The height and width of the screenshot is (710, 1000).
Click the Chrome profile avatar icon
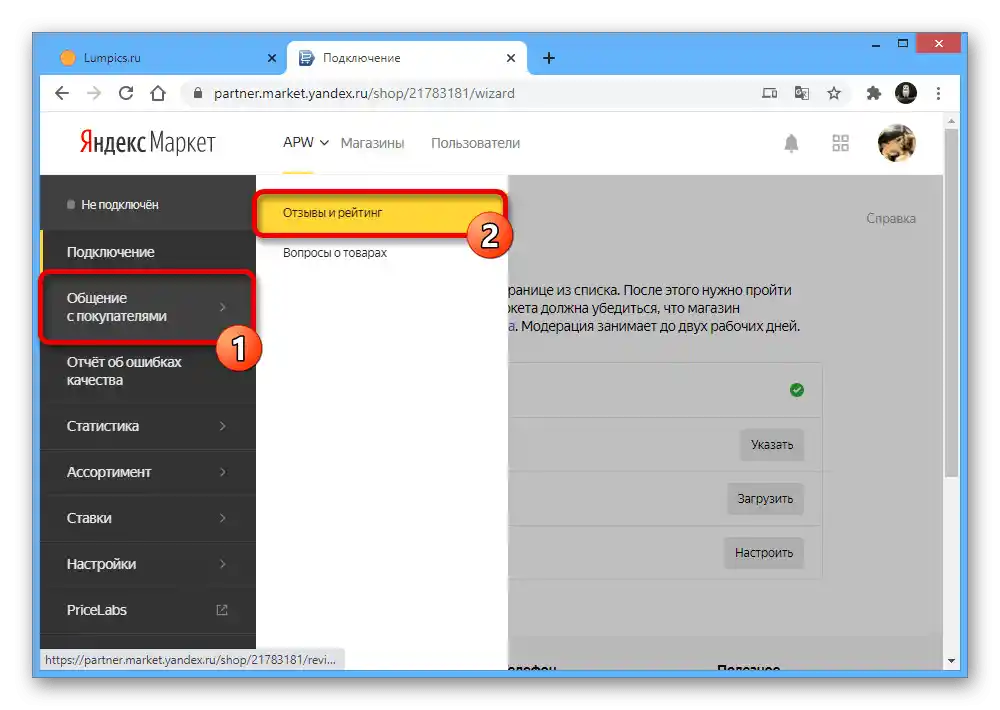click(x=906, y=93)
